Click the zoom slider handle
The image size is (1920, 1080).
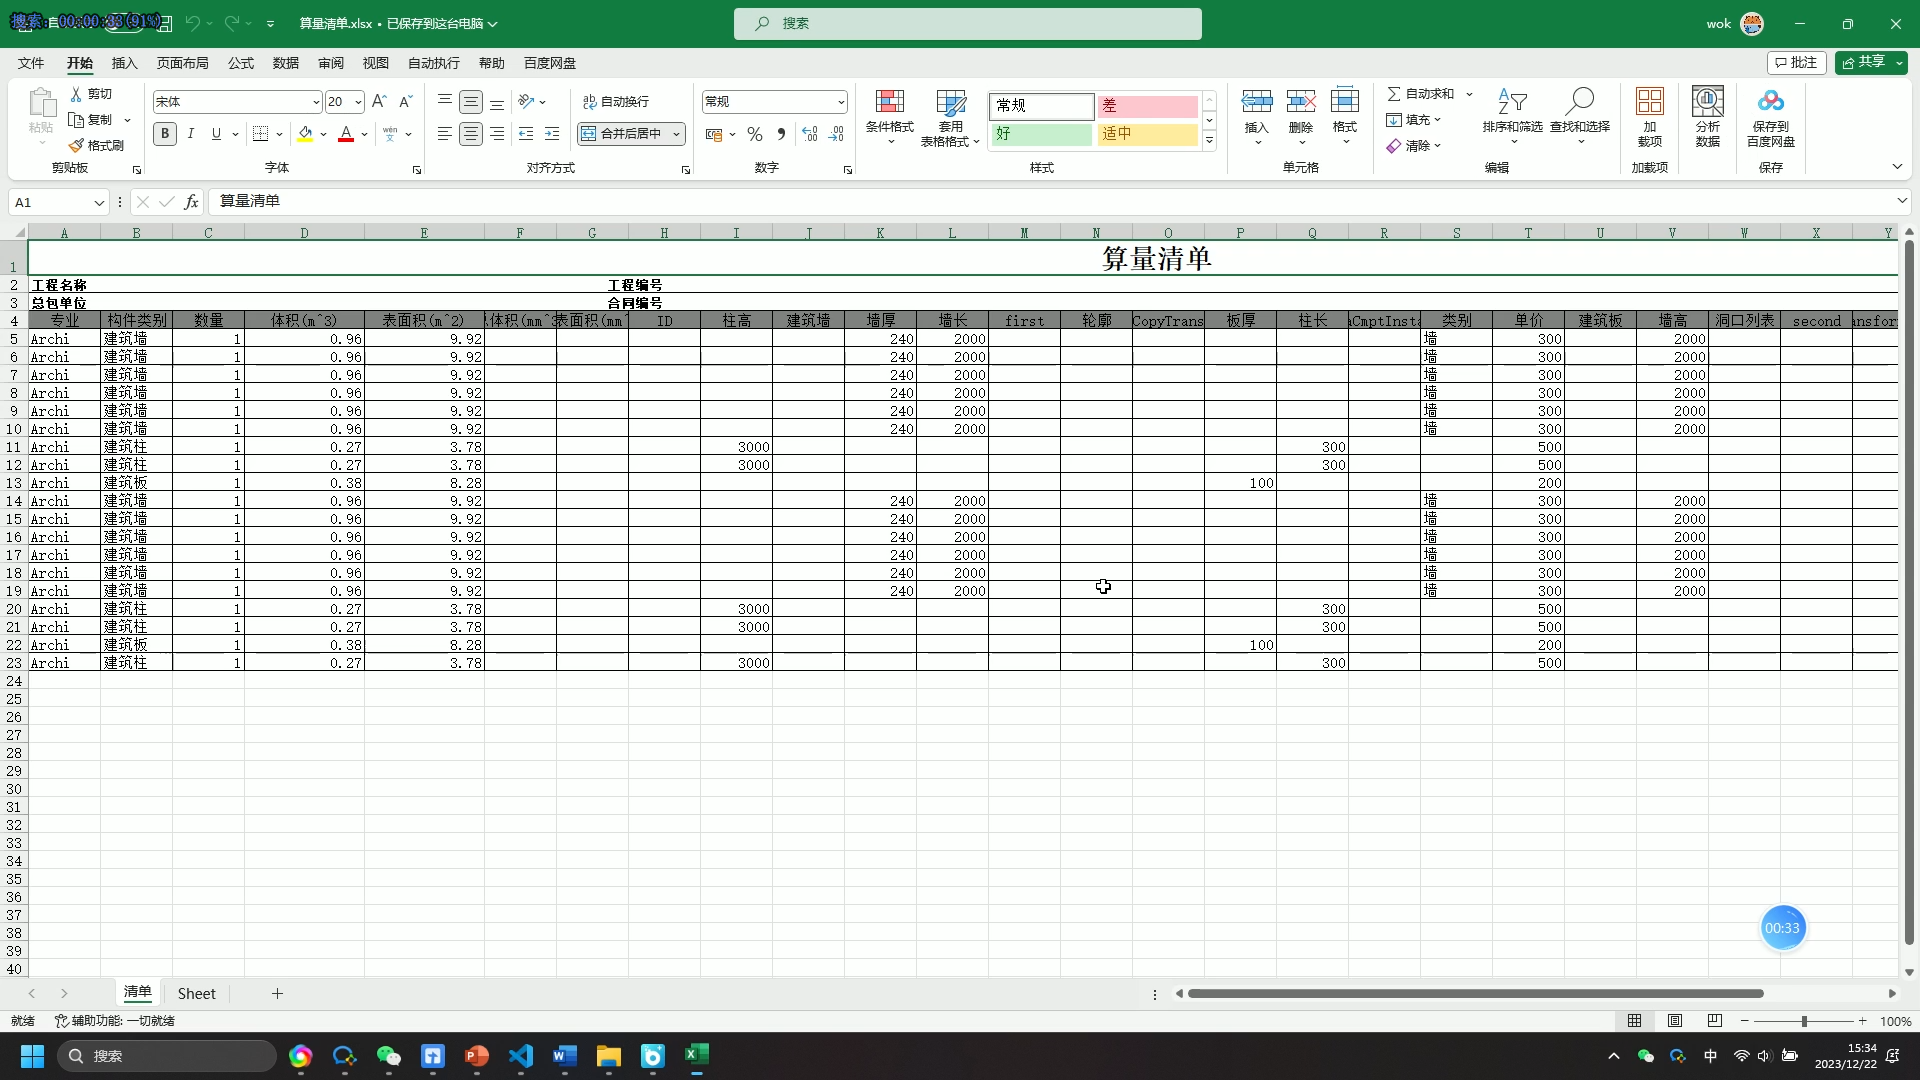1804,1021
